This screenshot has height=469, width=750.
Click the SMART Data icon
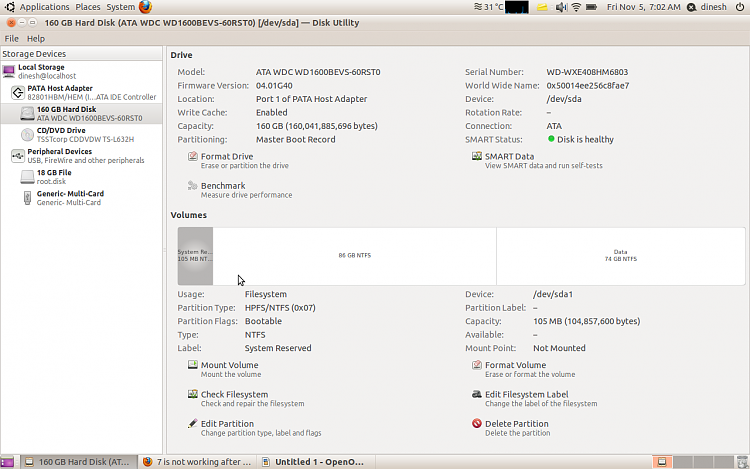point(476,156)
